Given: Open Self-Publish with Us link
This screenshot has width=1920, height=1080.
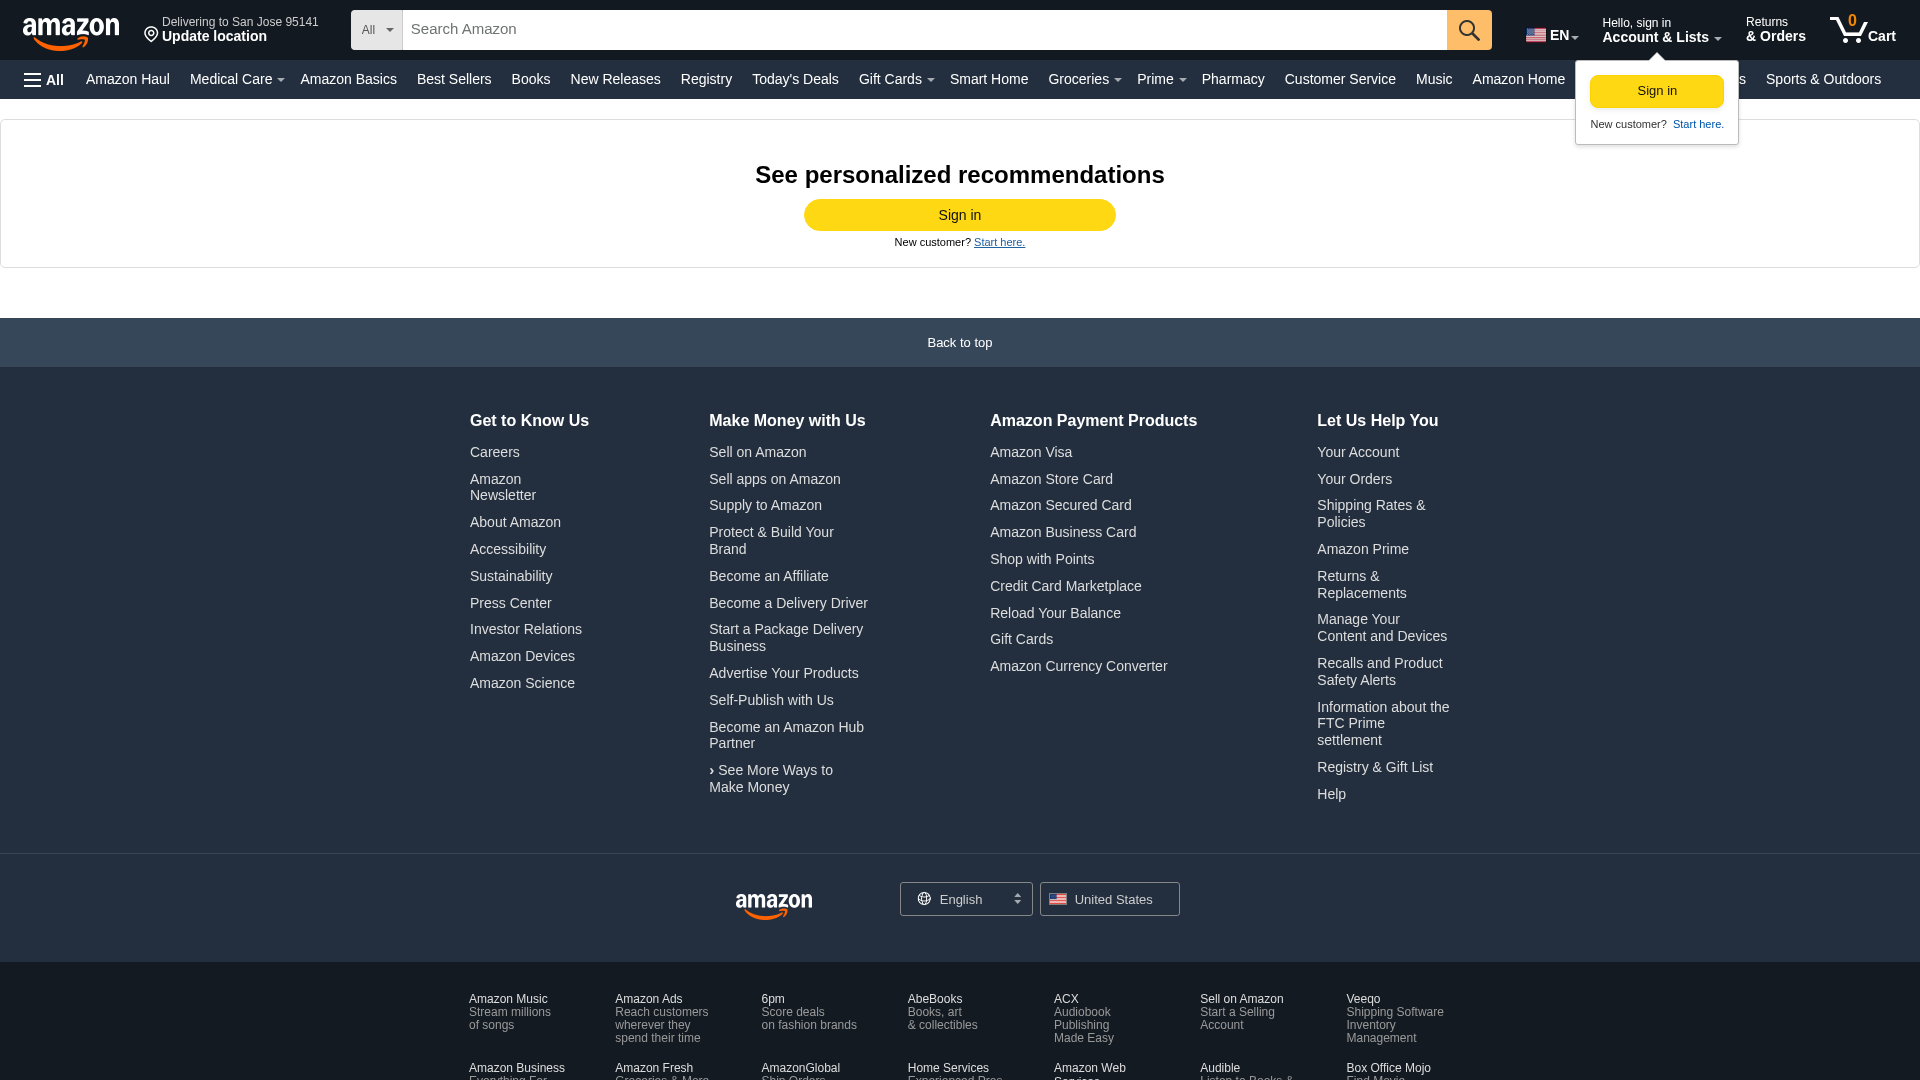Looking at the screenshot, I should pos(771,700).
